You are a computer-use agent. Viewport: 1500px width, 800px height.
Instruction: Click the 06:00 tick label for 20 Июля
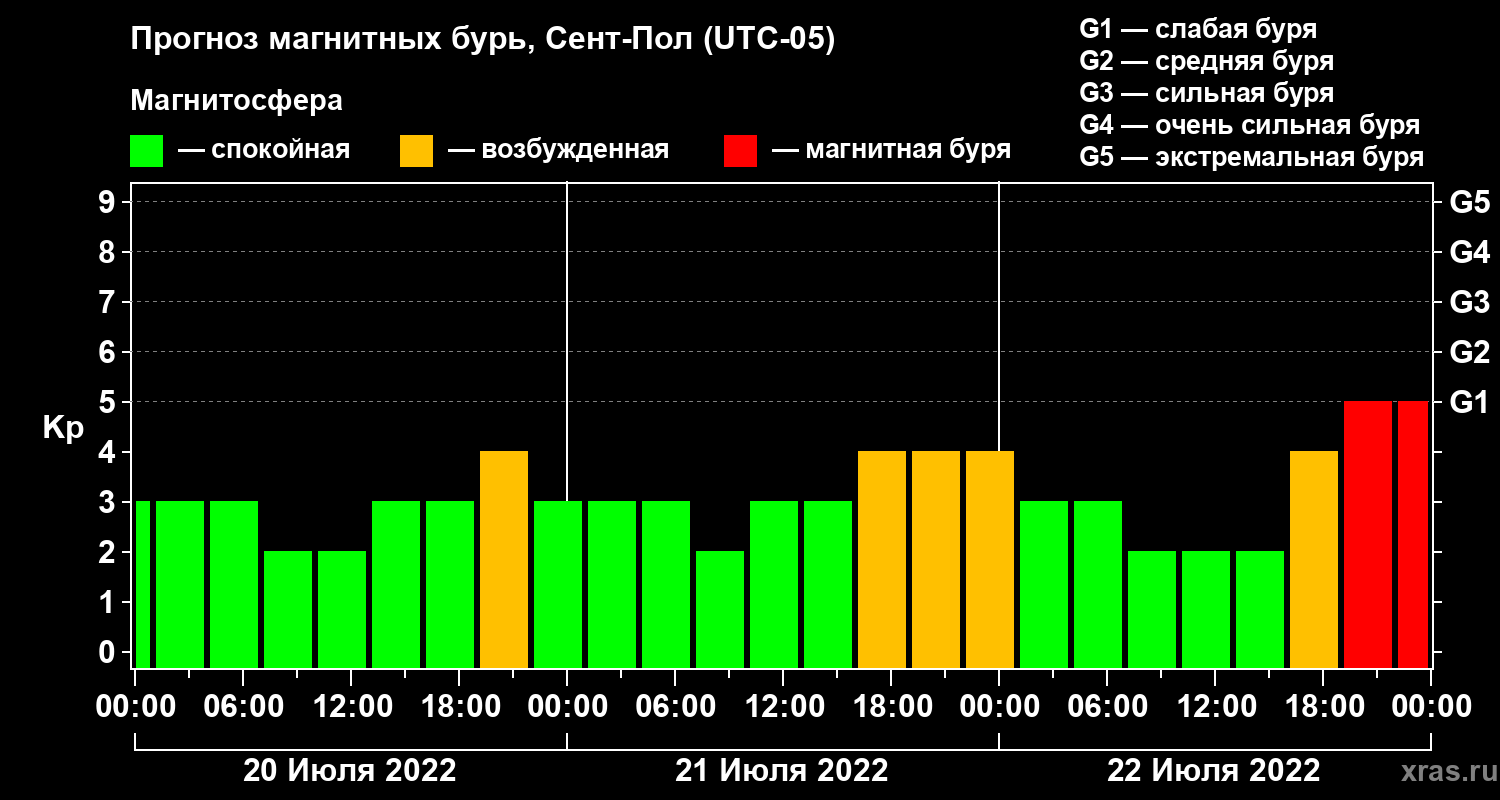(243, 706)
